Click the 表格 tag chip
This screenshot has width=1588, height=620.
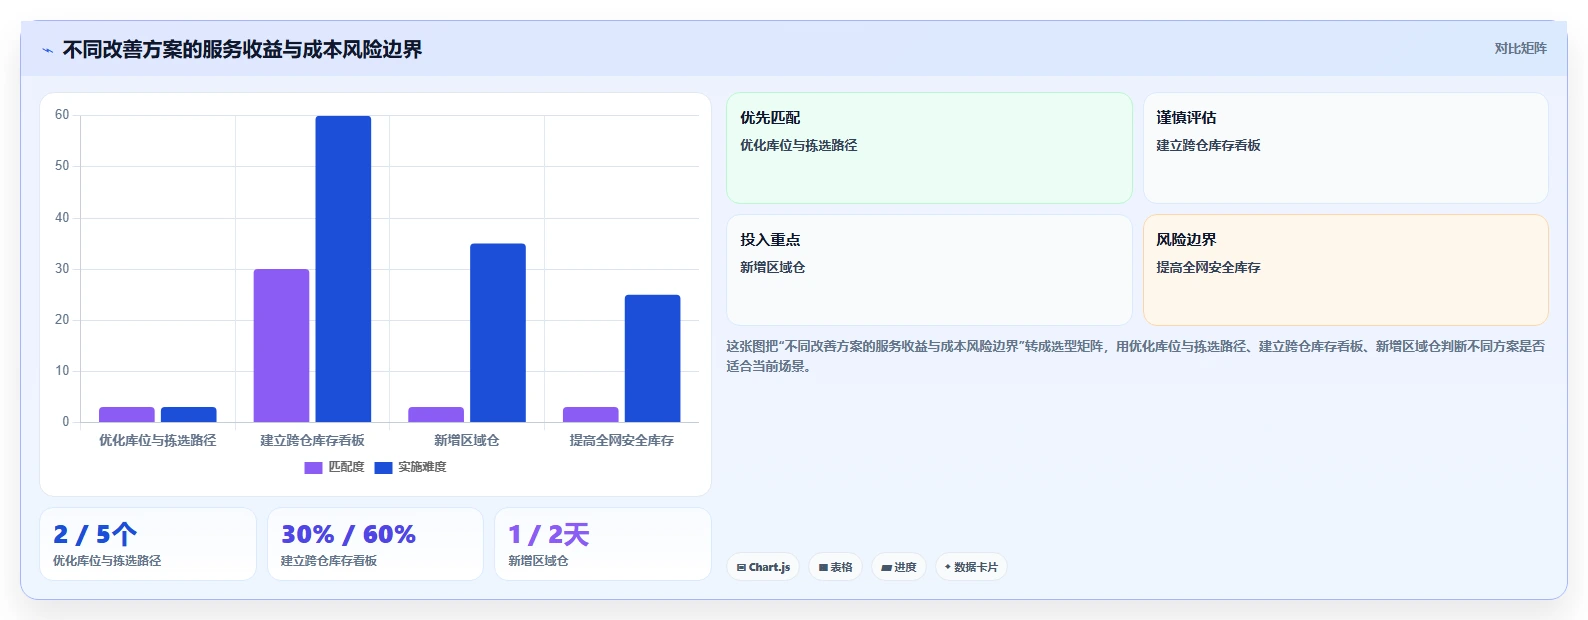tap(835, 567)
